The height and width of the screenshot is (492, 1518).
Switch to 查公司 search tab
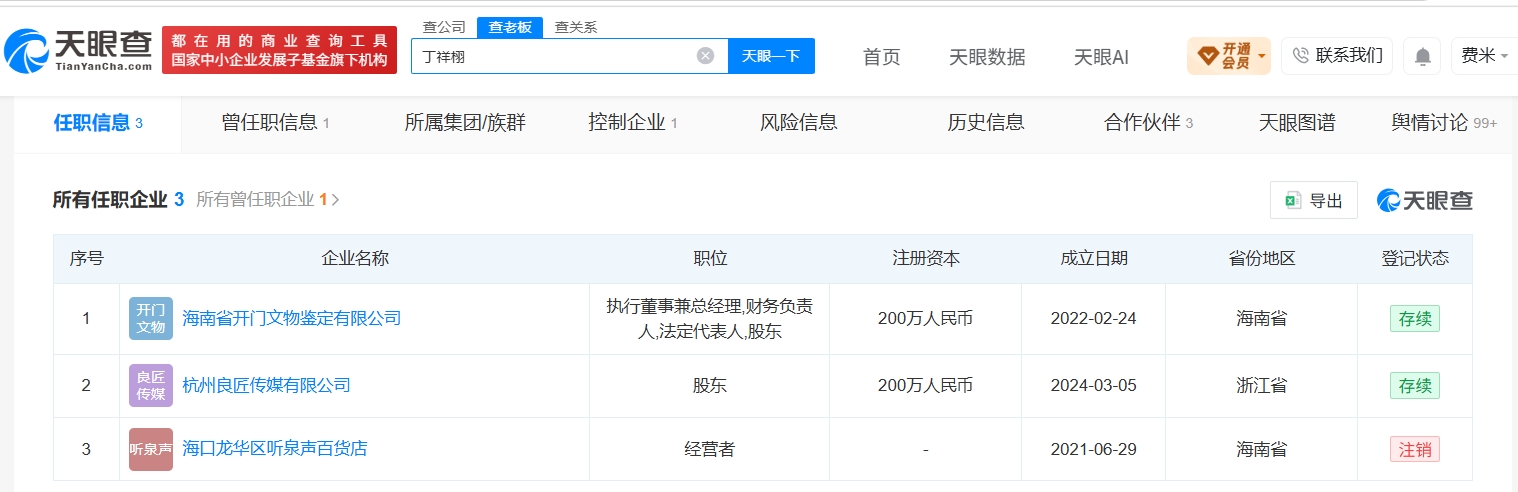click(x=444, y=27)
